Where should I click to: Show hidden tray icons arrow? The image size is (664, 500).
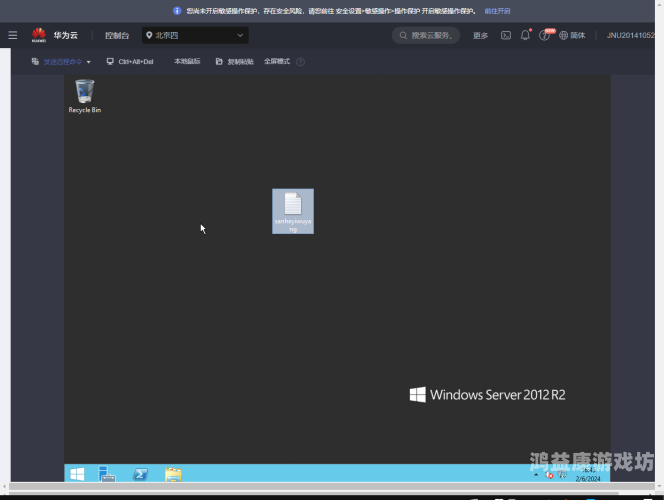tap(536, 475)
